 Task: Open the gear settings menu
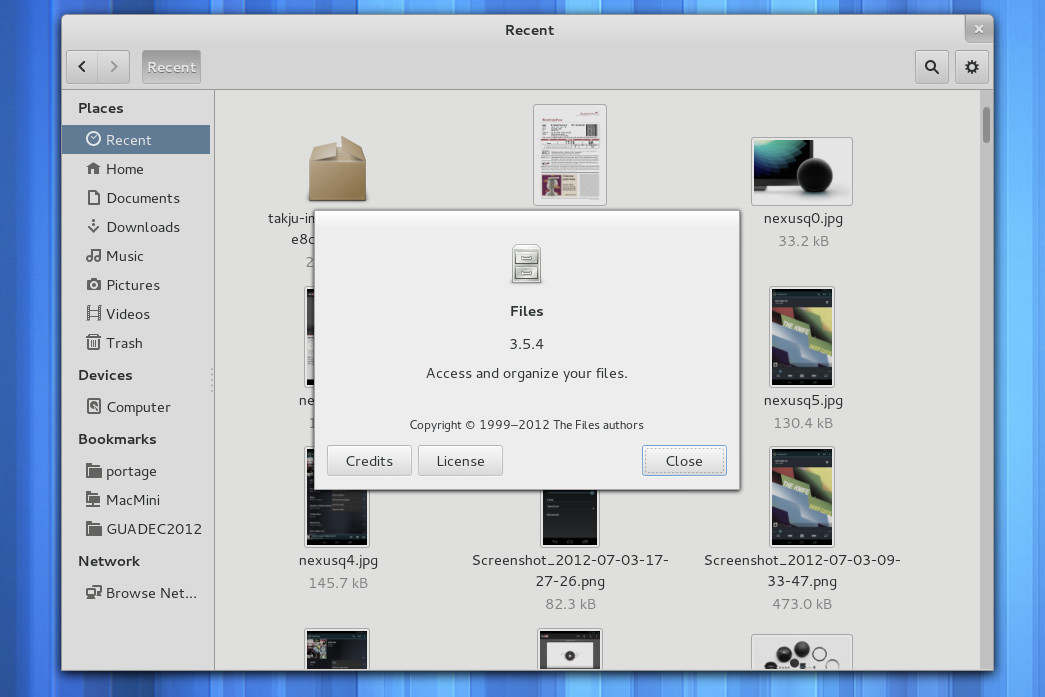(972, 67)
